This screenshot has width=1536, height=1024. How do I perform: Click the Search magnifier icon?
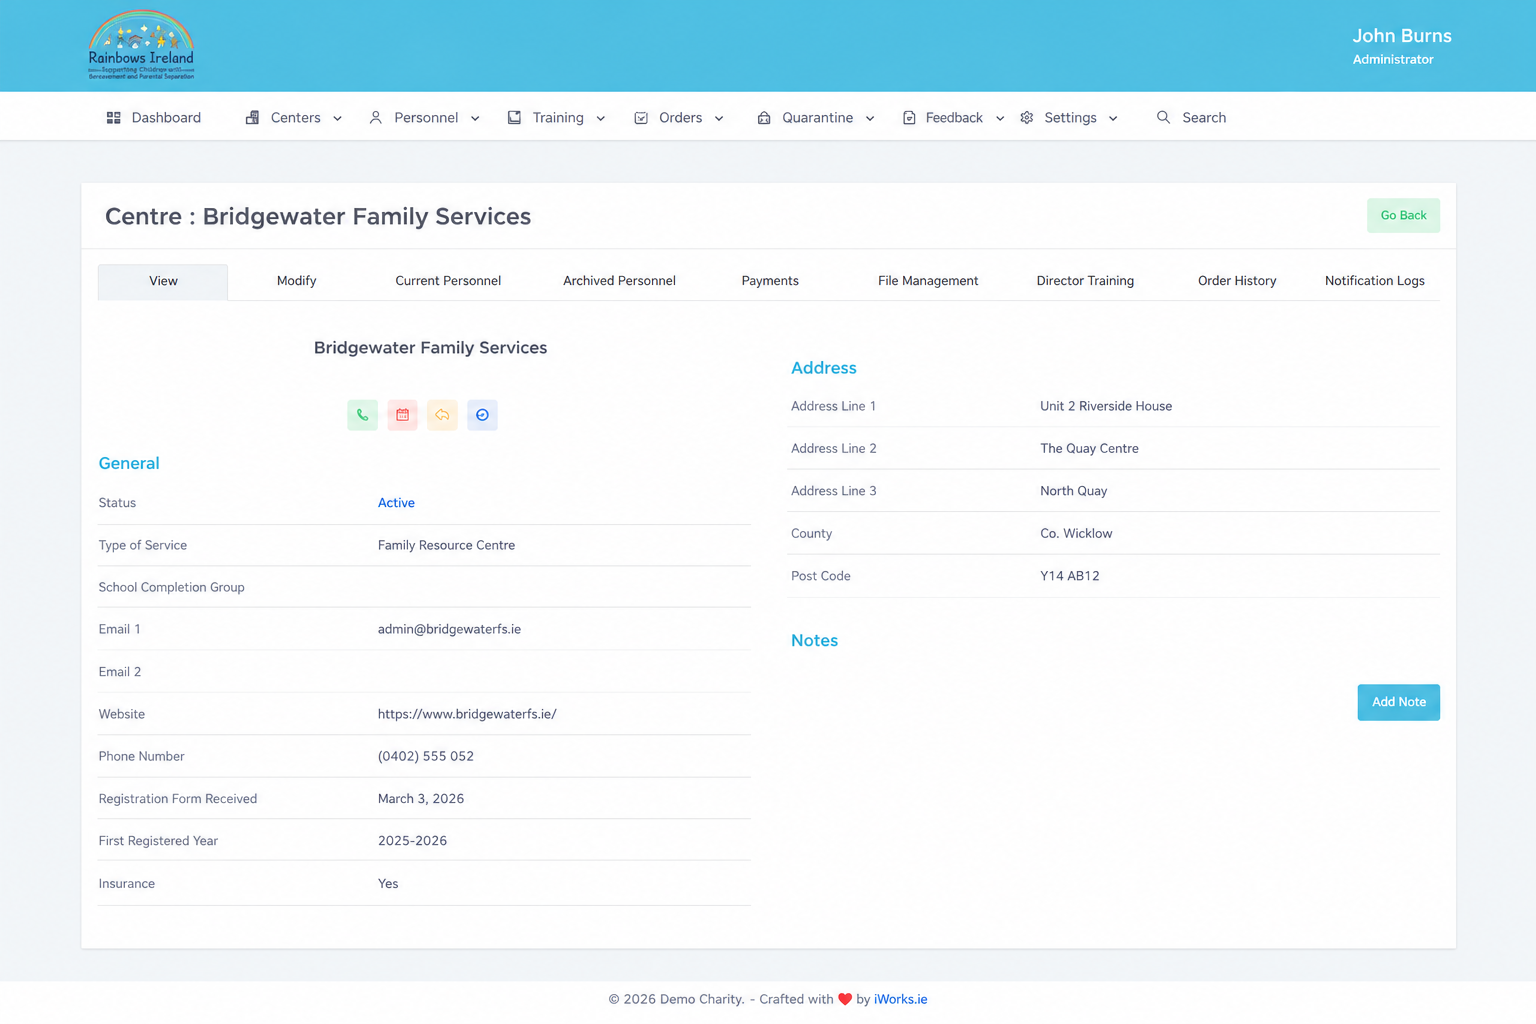[x=1163, y=118]
